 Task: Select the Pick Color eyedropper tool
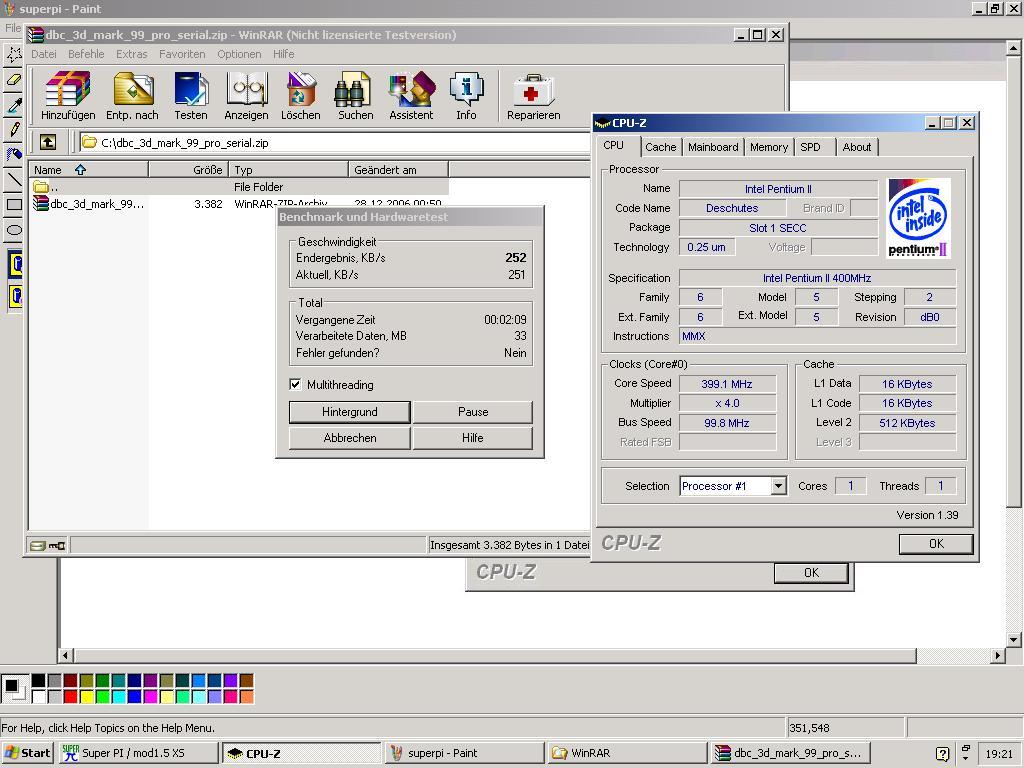tap(14, 104)
